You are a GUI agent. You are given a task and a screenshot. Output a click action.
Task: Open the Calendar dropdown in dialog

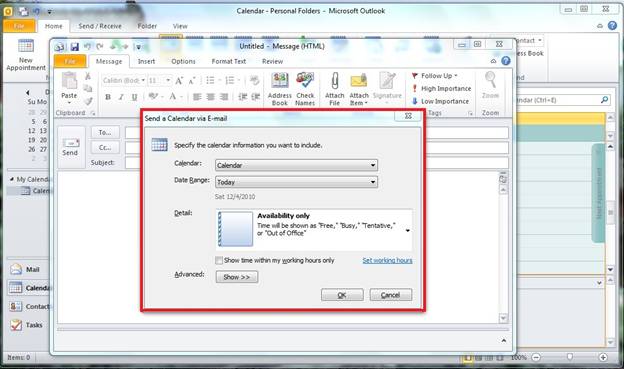pyautogui.click(x=296, y=165)
